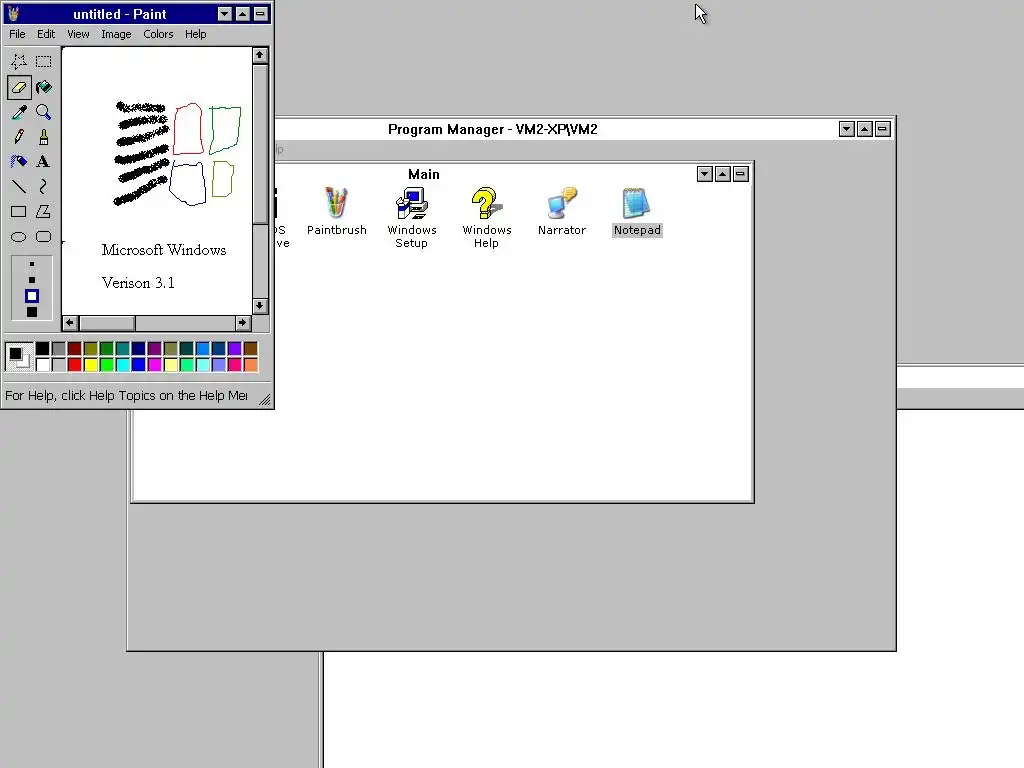This screenshot has width=1024, height=768.
Task: Click the horizontal scrollbar thumb in Paint
Action: 107,323
